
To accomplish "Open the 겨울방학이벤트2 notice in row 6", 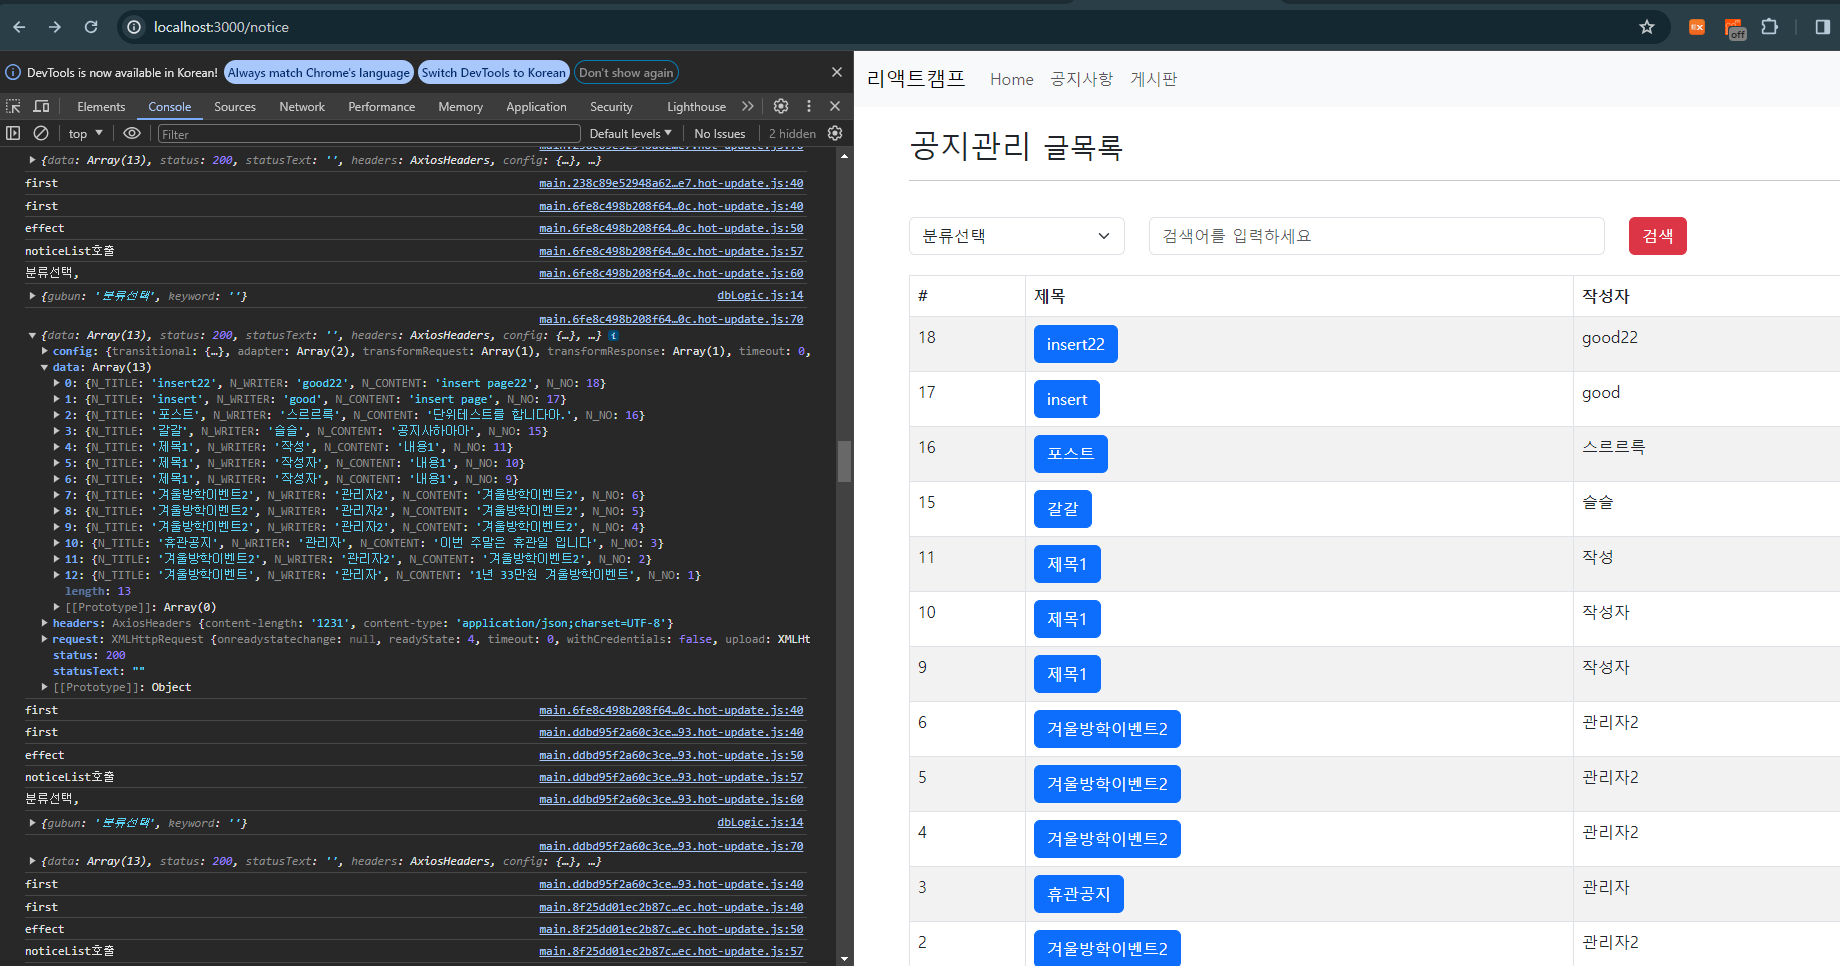I will (x=1107, y=729).
